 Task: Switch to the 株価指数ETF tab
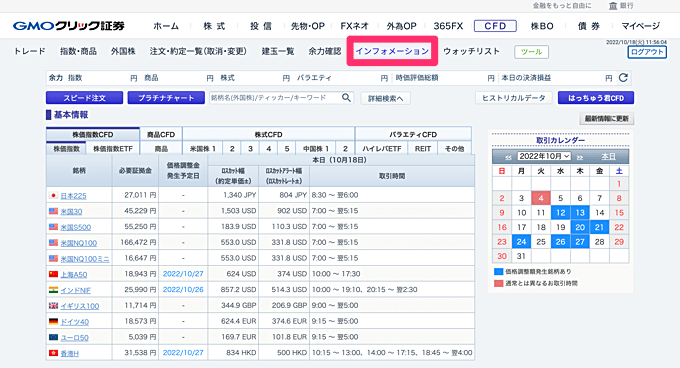(113, 149)
